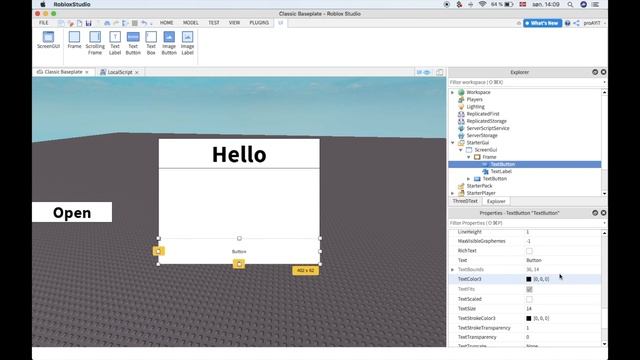Click the StarterPack icon in Explorer

point(461,186)
